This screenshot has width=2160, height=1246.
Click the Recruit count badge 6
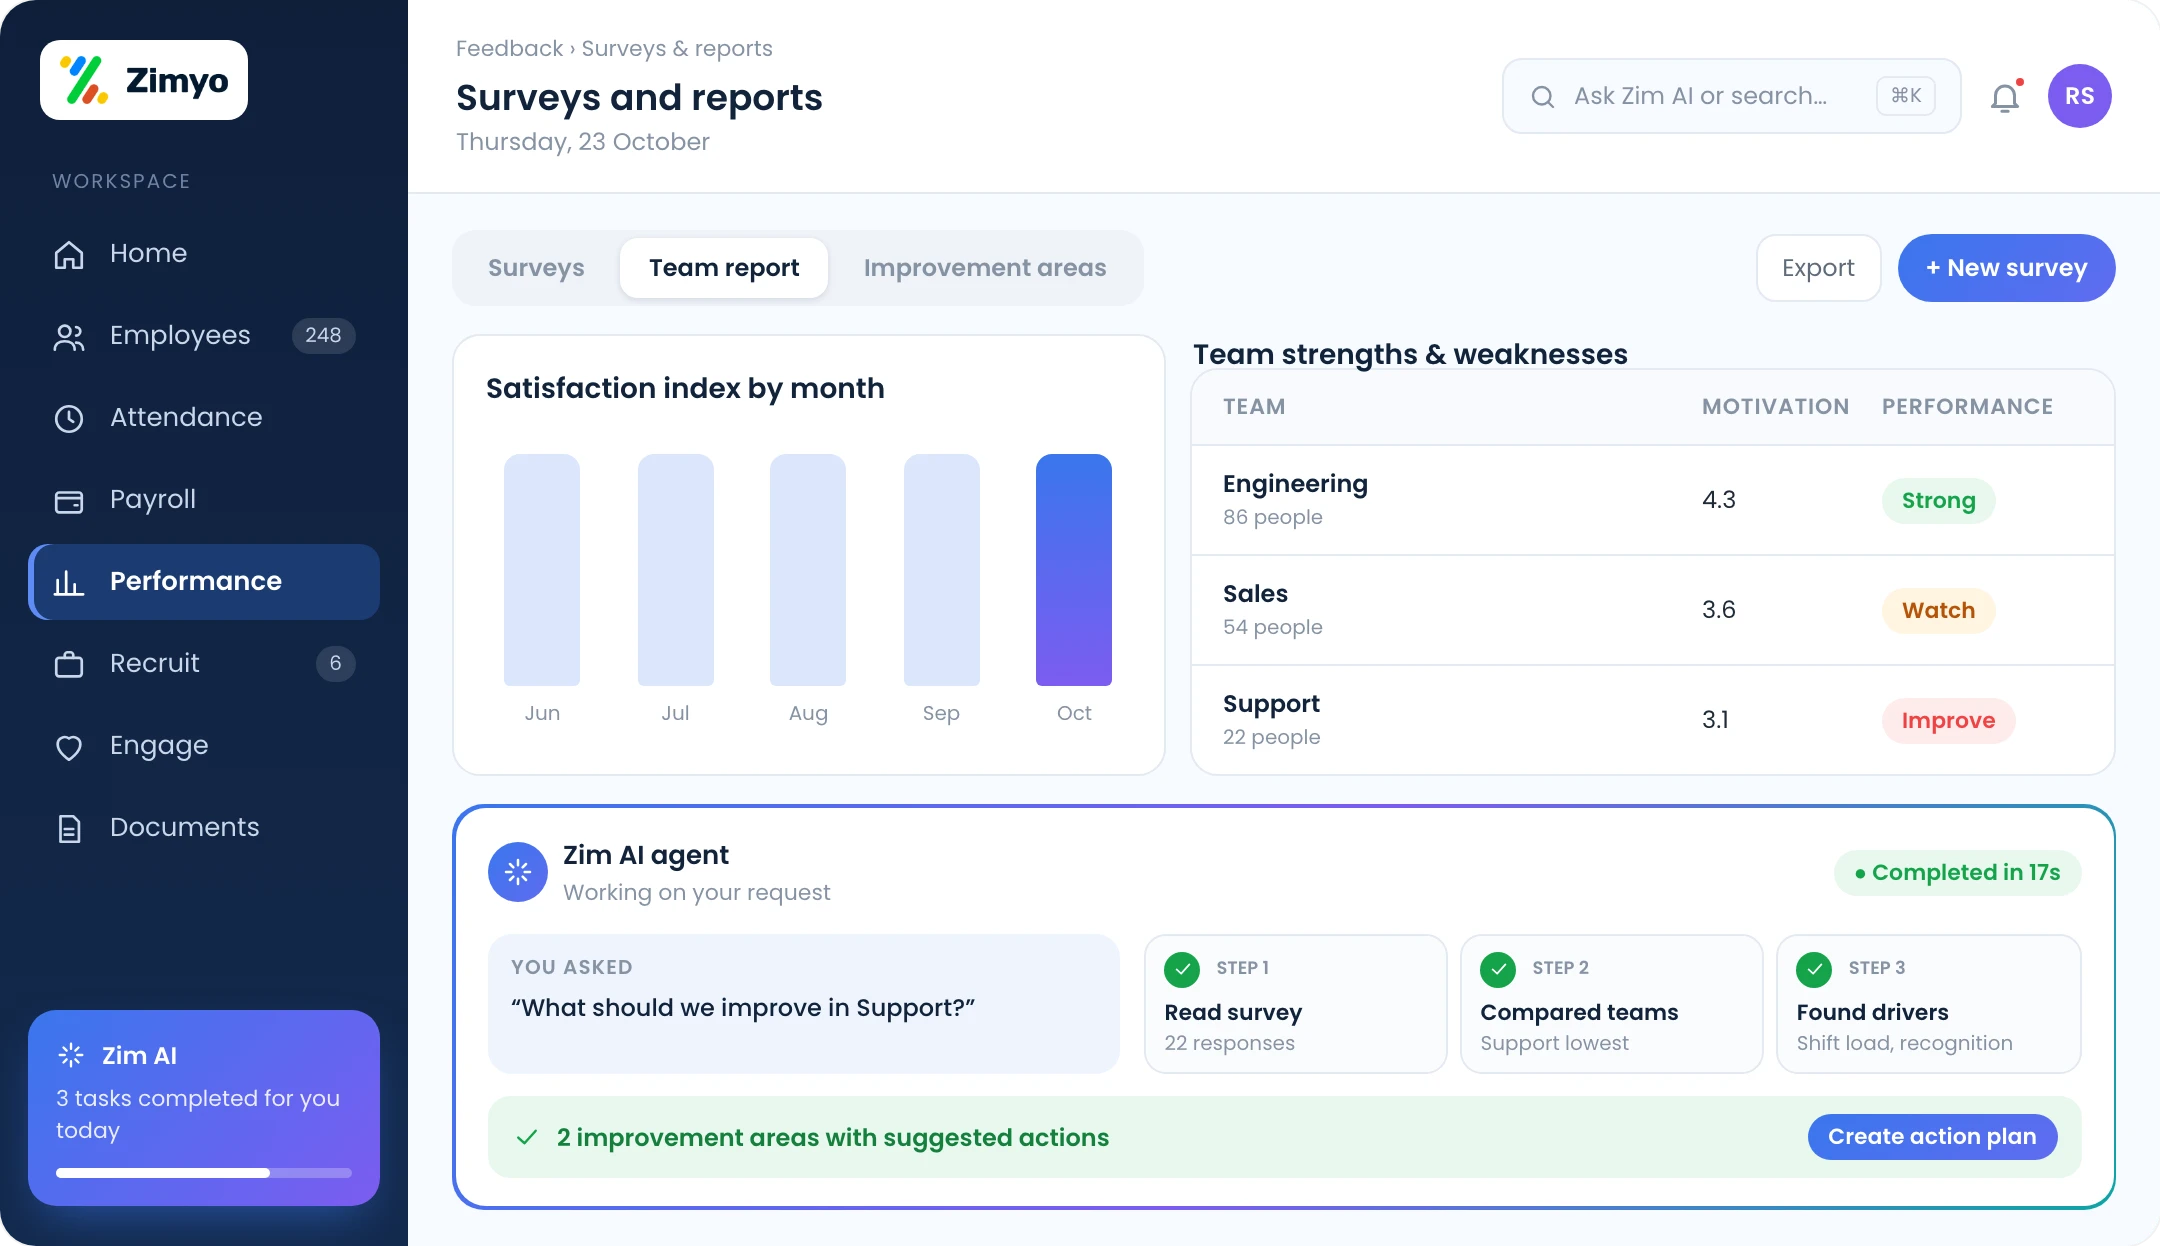(x=335, y=664)
